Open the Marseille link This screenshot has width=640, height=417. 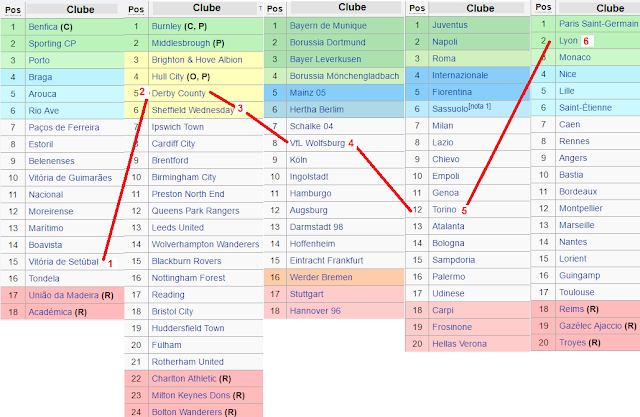[x=577, y=225]
